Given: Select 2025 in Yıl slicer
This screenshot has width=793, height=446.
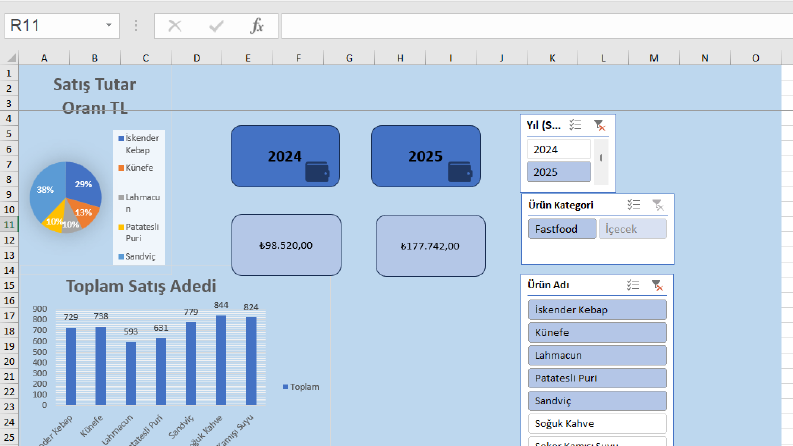Looking at the screenshot, I should (559, 172).
